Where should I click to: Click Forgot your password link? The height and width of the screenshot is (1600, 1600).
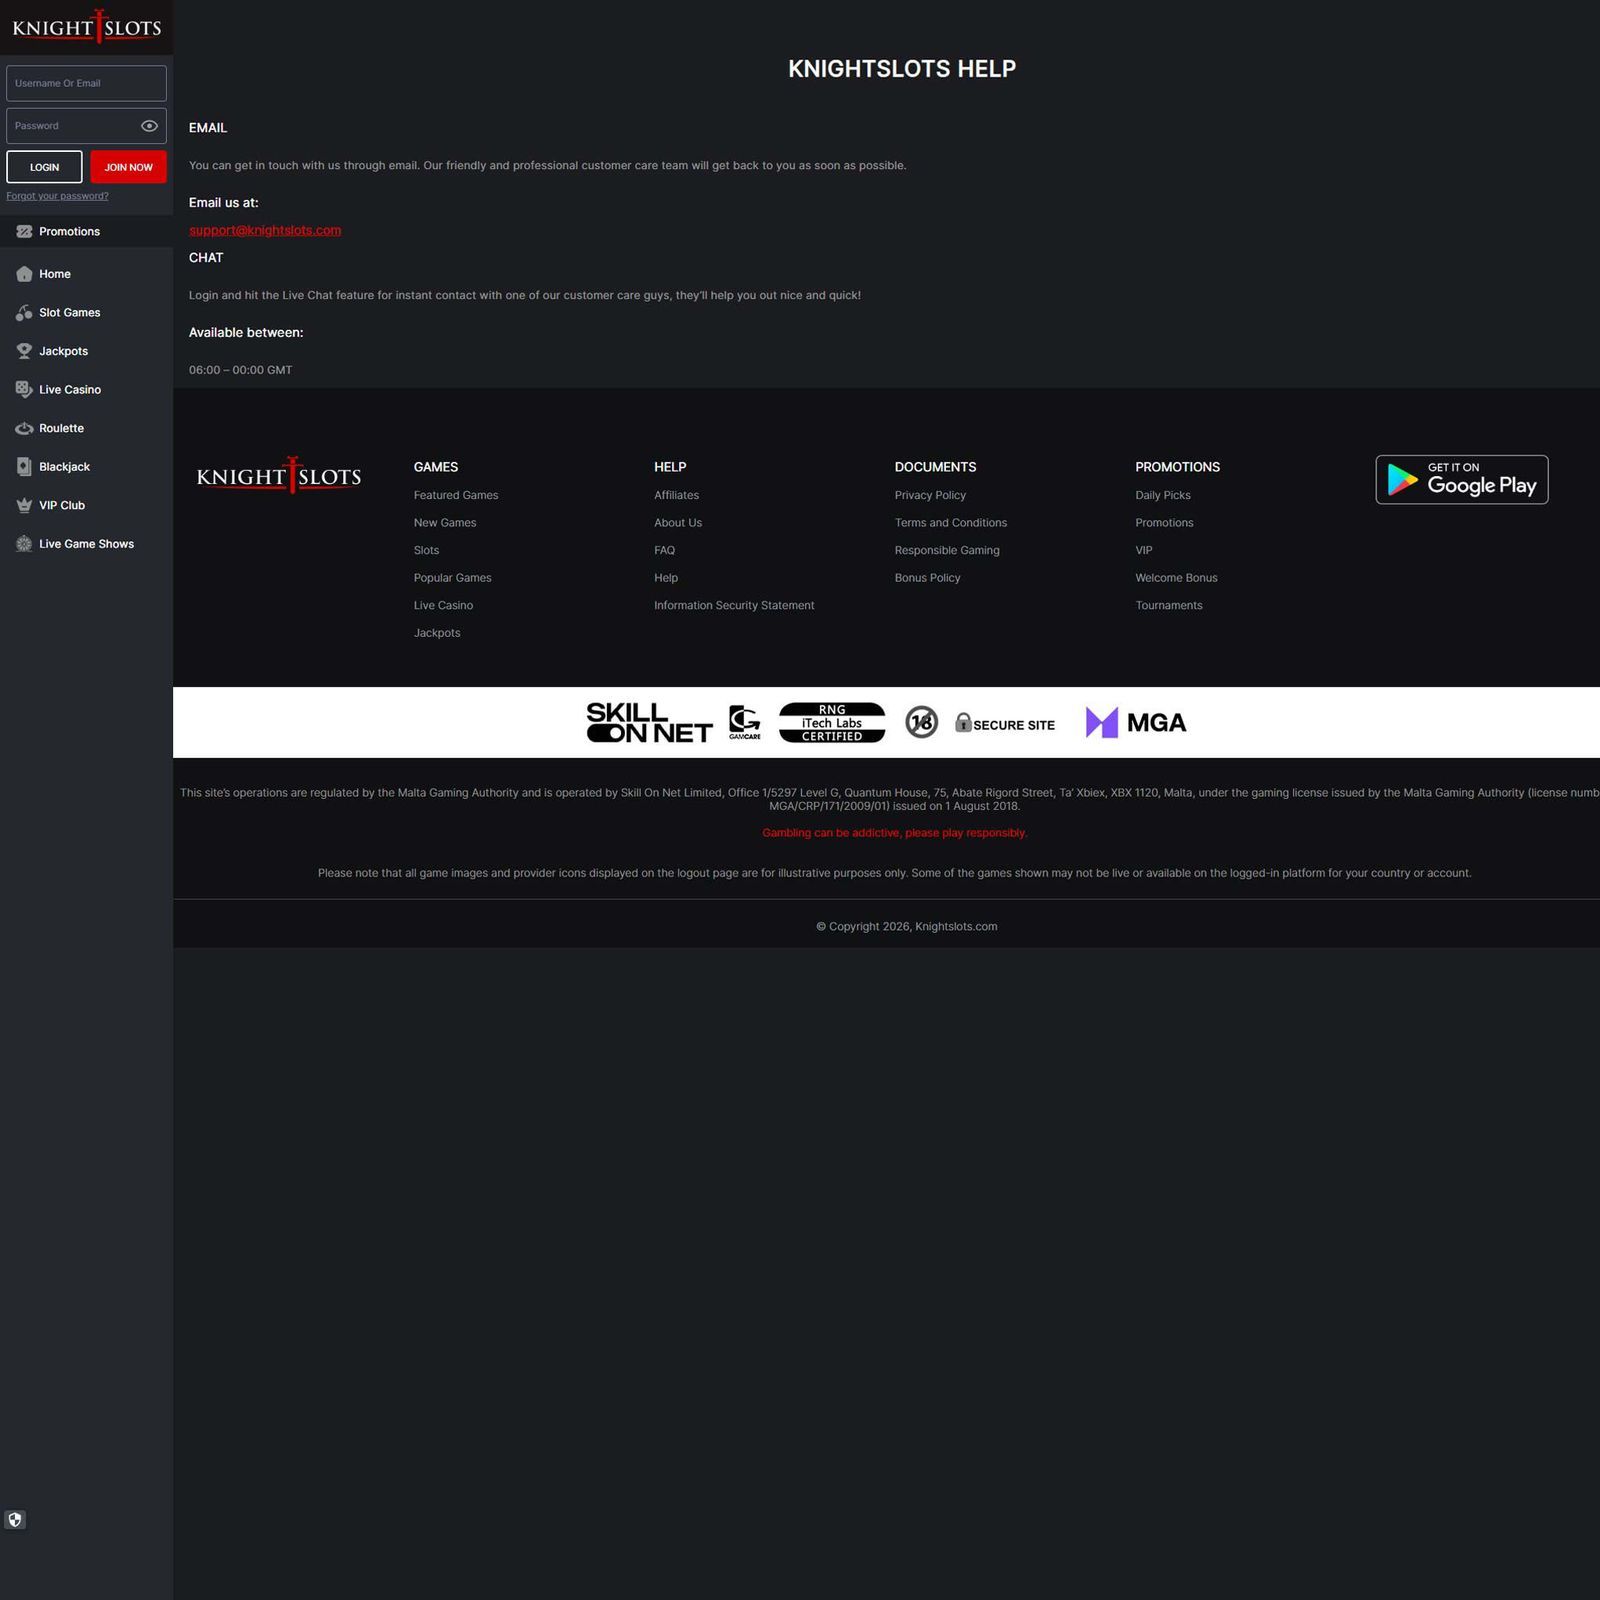tap(57, 196)
